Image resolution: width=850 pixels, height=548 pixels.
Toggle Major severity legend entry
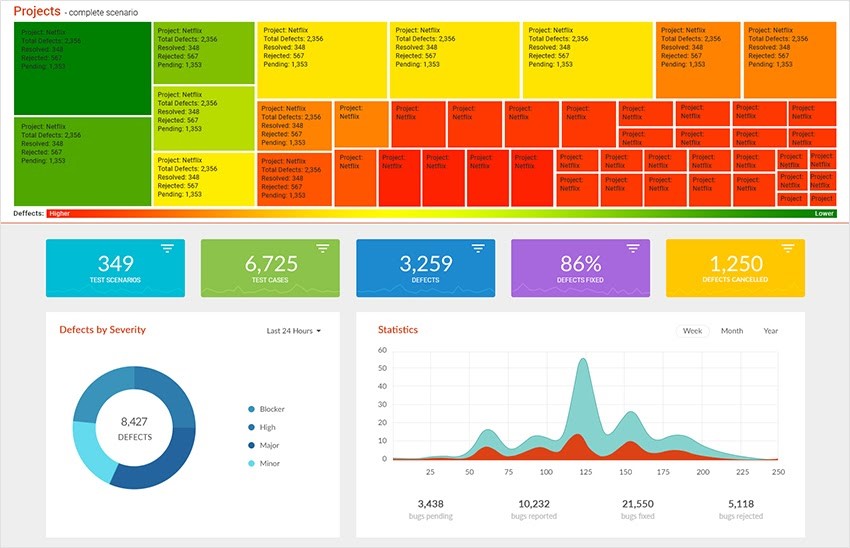pyautogui.click(x=263, y=445)
